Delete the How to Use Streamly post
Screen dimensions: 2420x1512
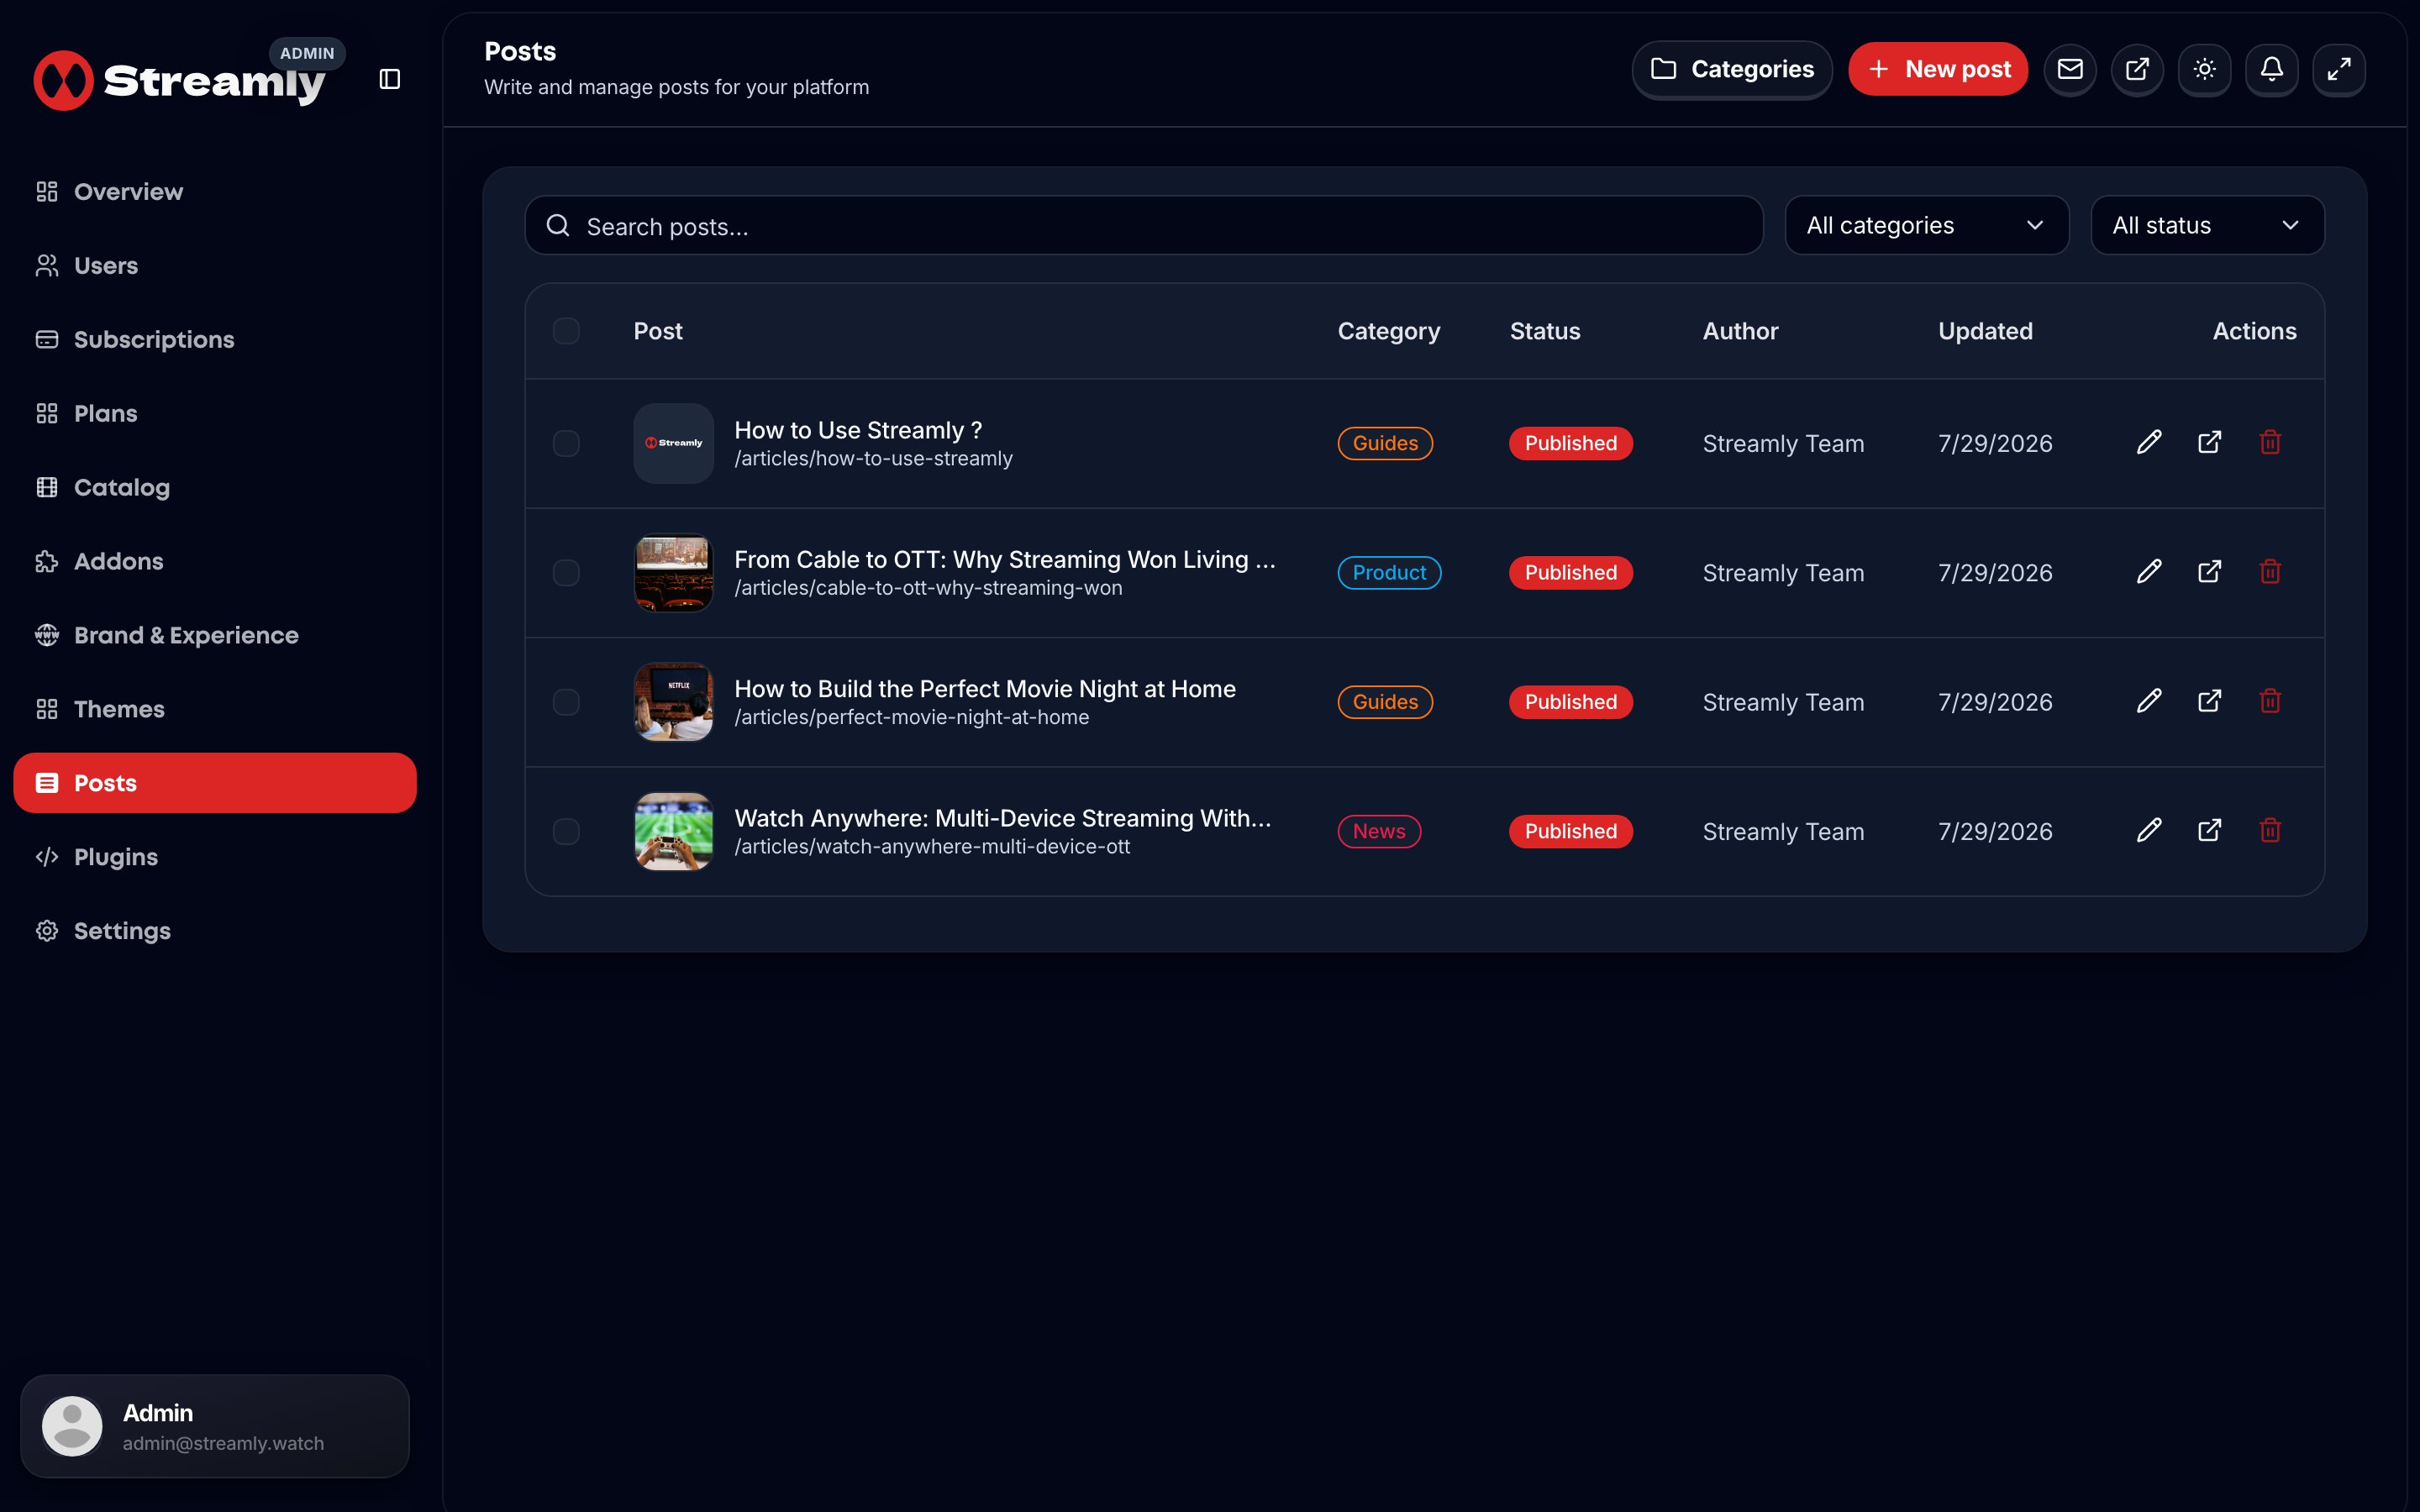click(x=2270, y=442)
